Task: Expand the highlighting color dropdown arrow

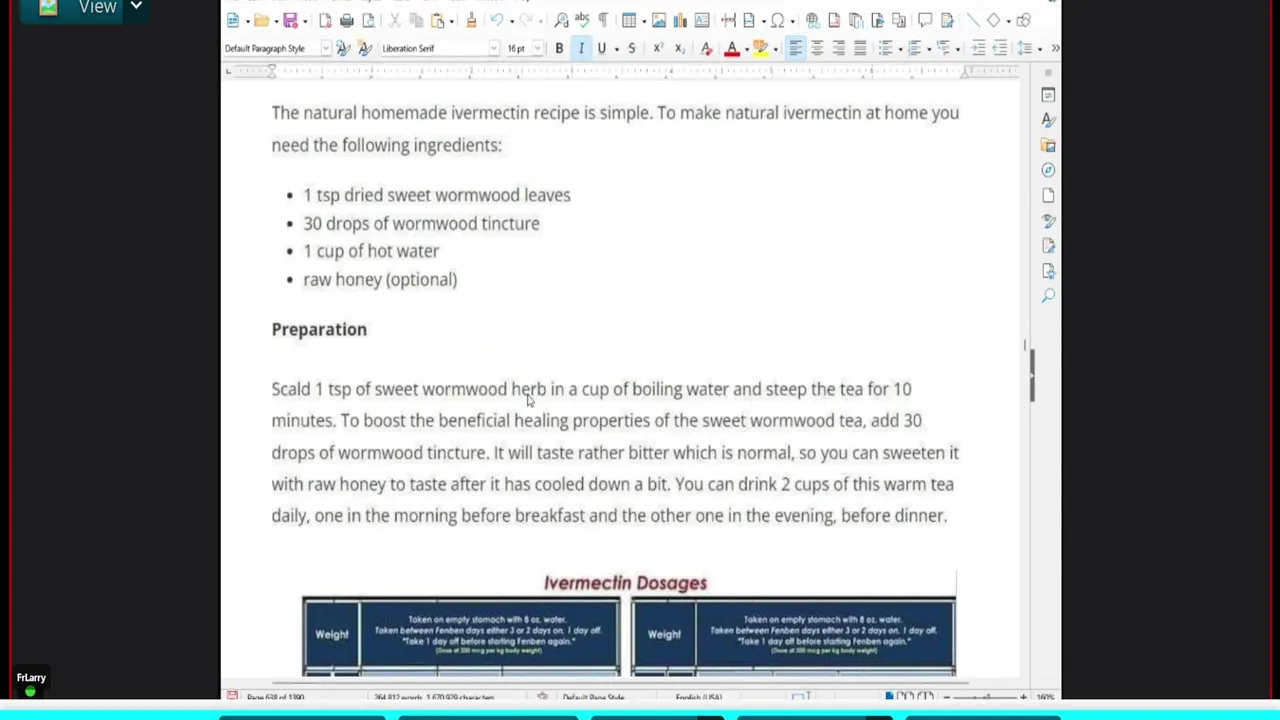Action: click(775, 48)
